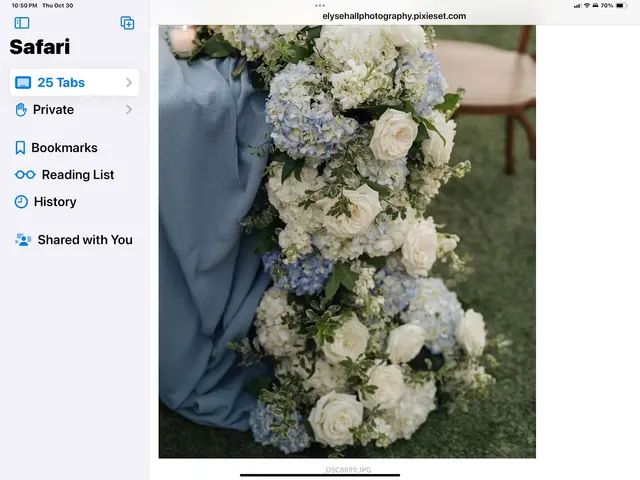Tap the home indicator bar

pyautogui.click(x=320, y=475)
